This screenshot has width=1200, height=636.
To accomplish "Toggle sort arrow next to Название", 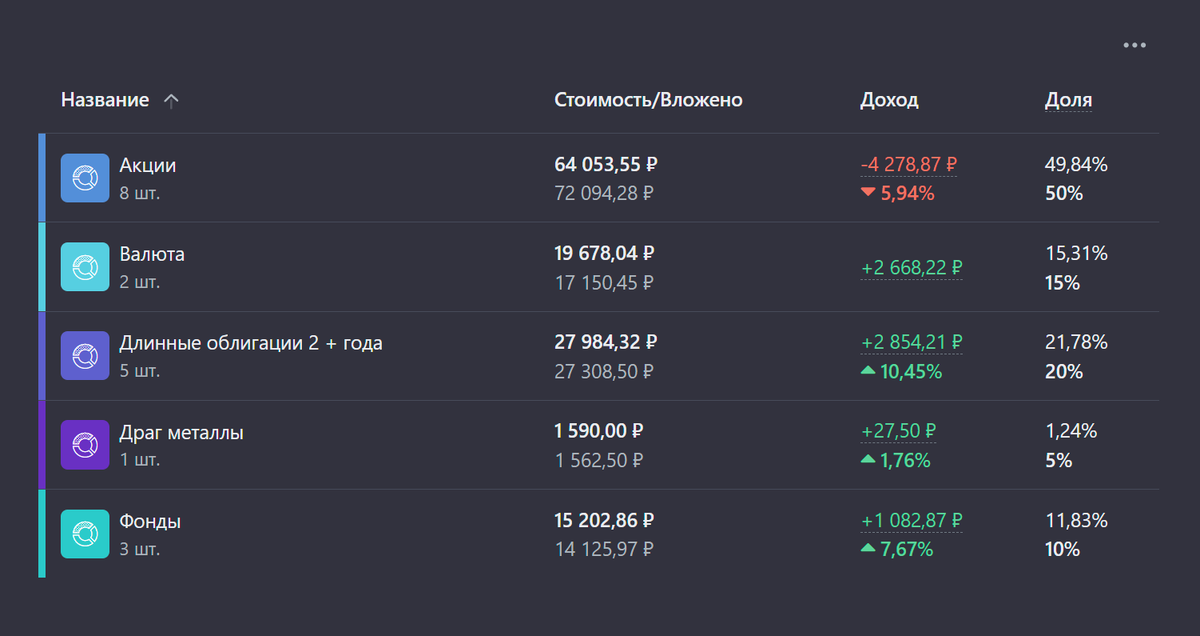I will tap(171, 100).
